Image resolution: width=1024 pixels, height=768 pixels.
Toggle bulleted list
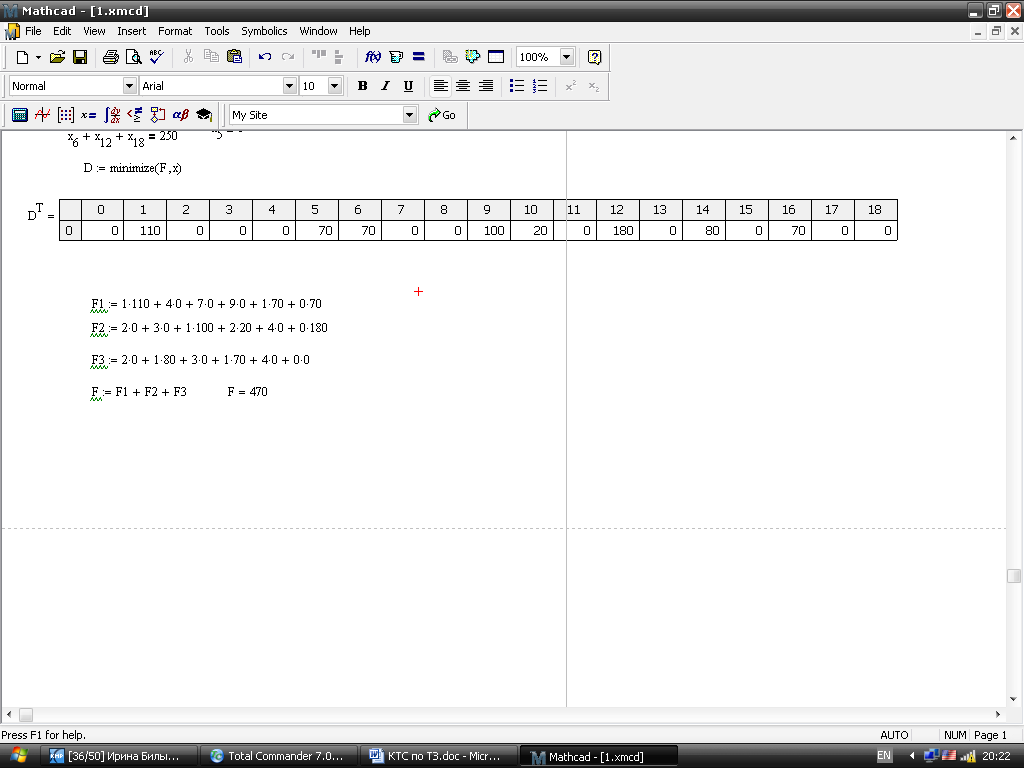[x=517, y=86]
